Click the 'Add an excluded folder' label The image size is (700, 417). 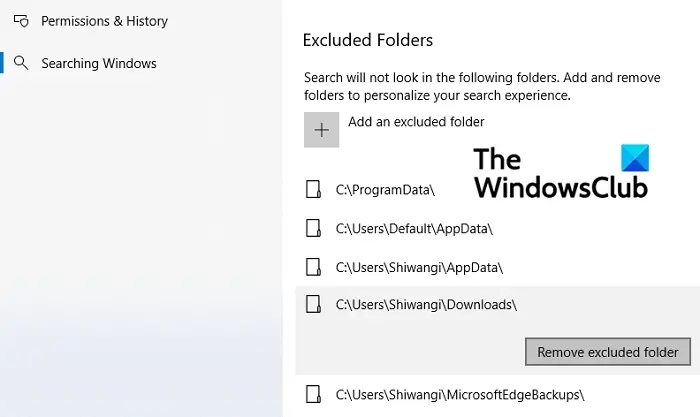point(416,122)
